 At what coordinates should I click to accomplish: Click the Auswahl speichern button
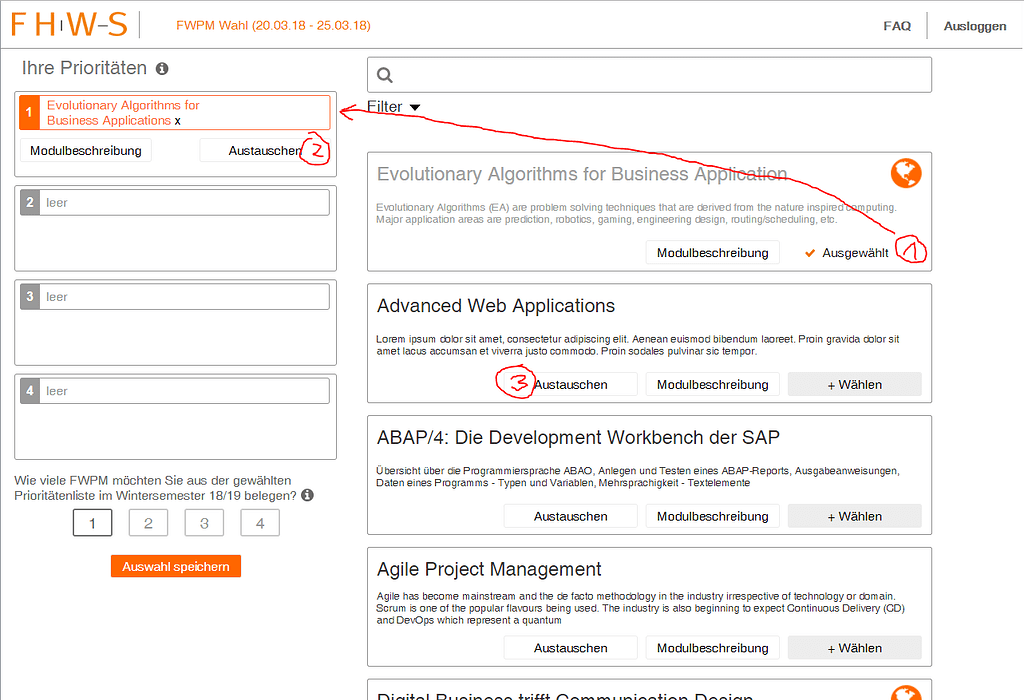175,565
